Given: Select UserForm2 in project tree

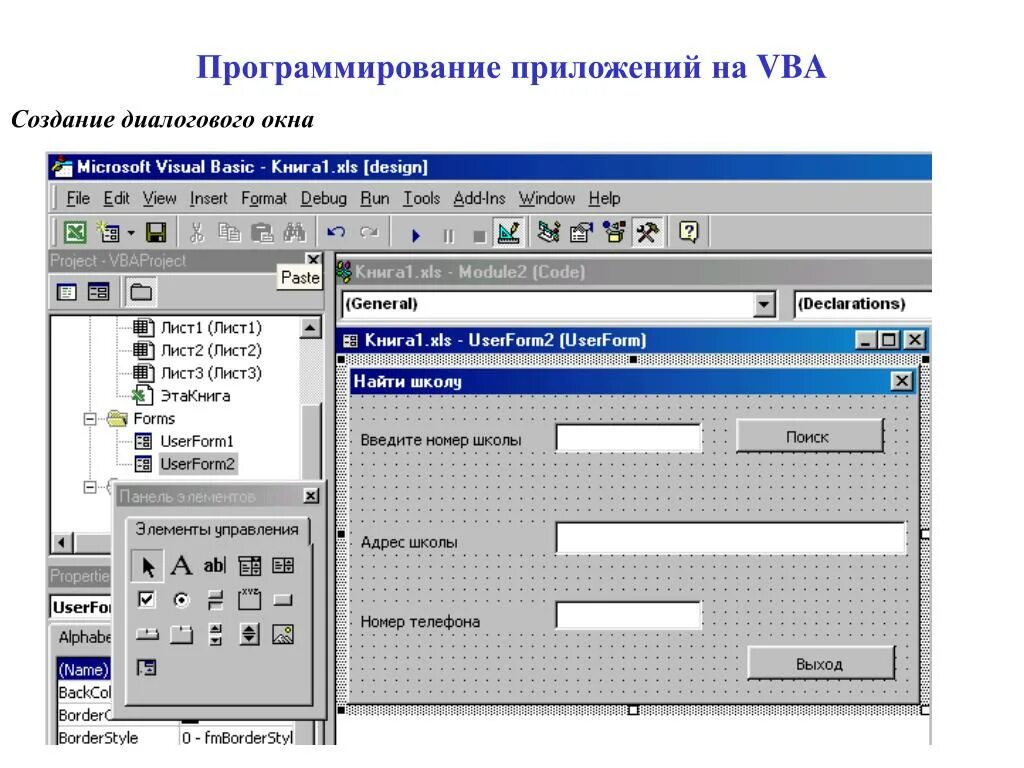Looking at the screenshot, I should coord(197,464).
